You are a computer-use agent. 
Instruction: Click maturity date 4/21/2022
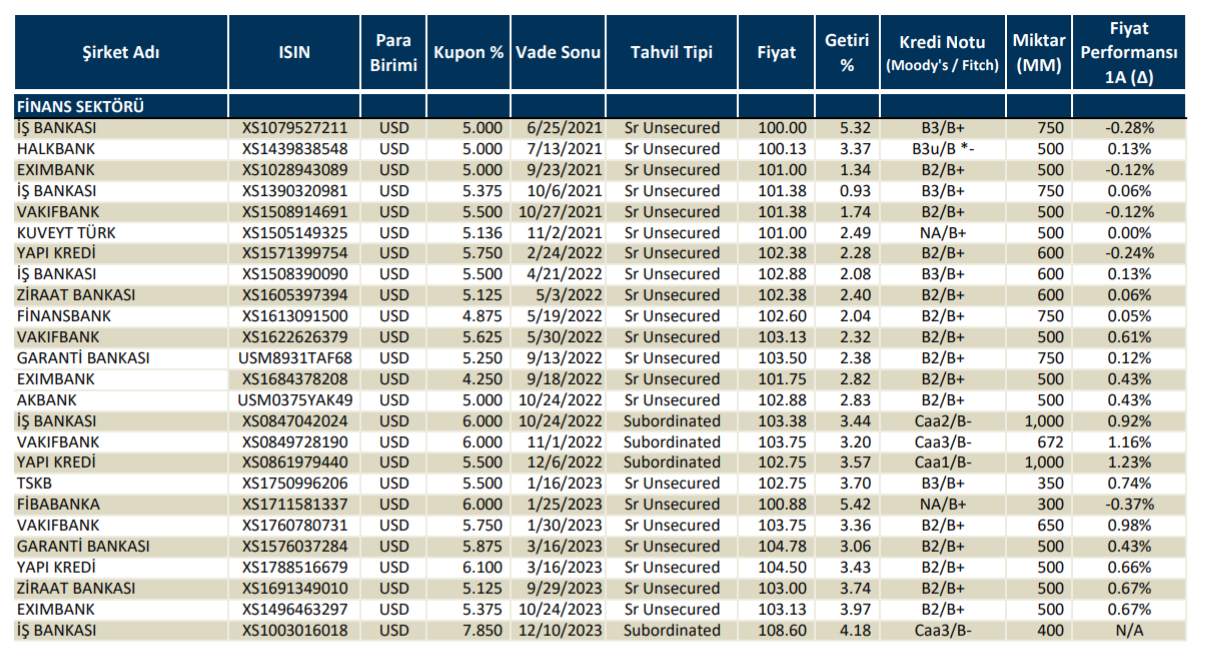click(565, 275)
